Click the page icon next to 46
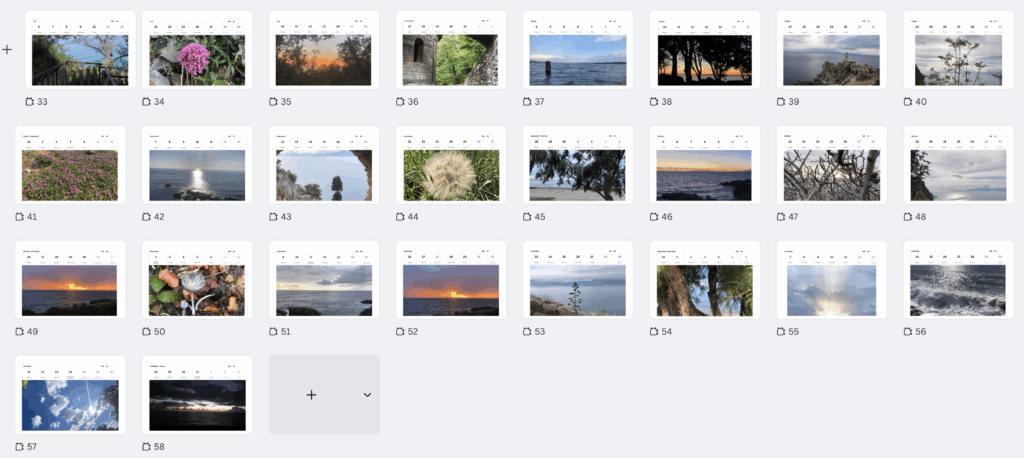Image resolution: width=1024 pixels, height=458 pixels. [x=654, y=217]
